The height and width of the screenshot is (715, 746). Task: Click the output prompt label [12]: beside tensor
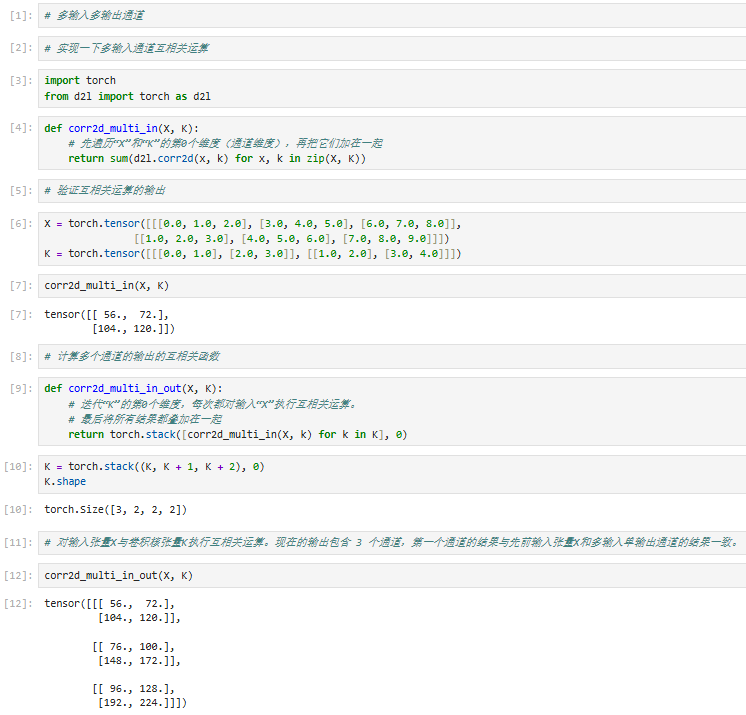click(19, 604)
